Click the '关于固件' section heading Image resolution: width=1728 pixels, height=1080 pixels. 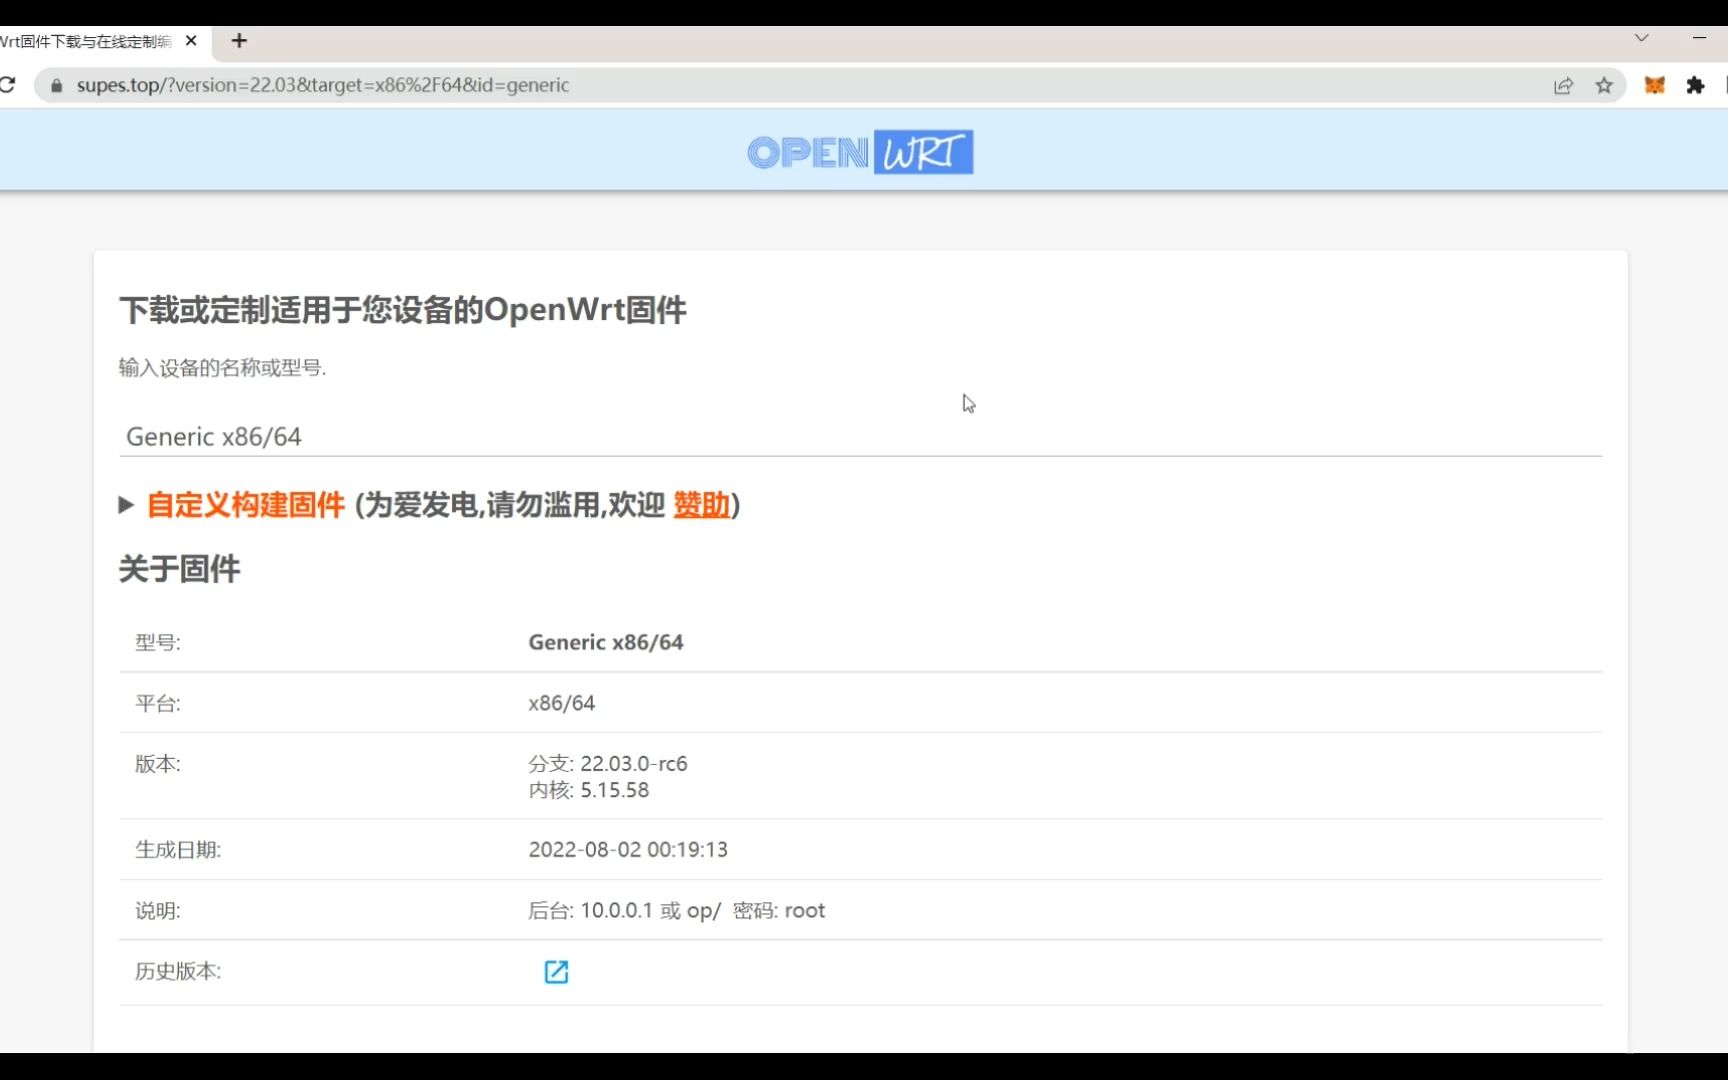tap(180, 569)
